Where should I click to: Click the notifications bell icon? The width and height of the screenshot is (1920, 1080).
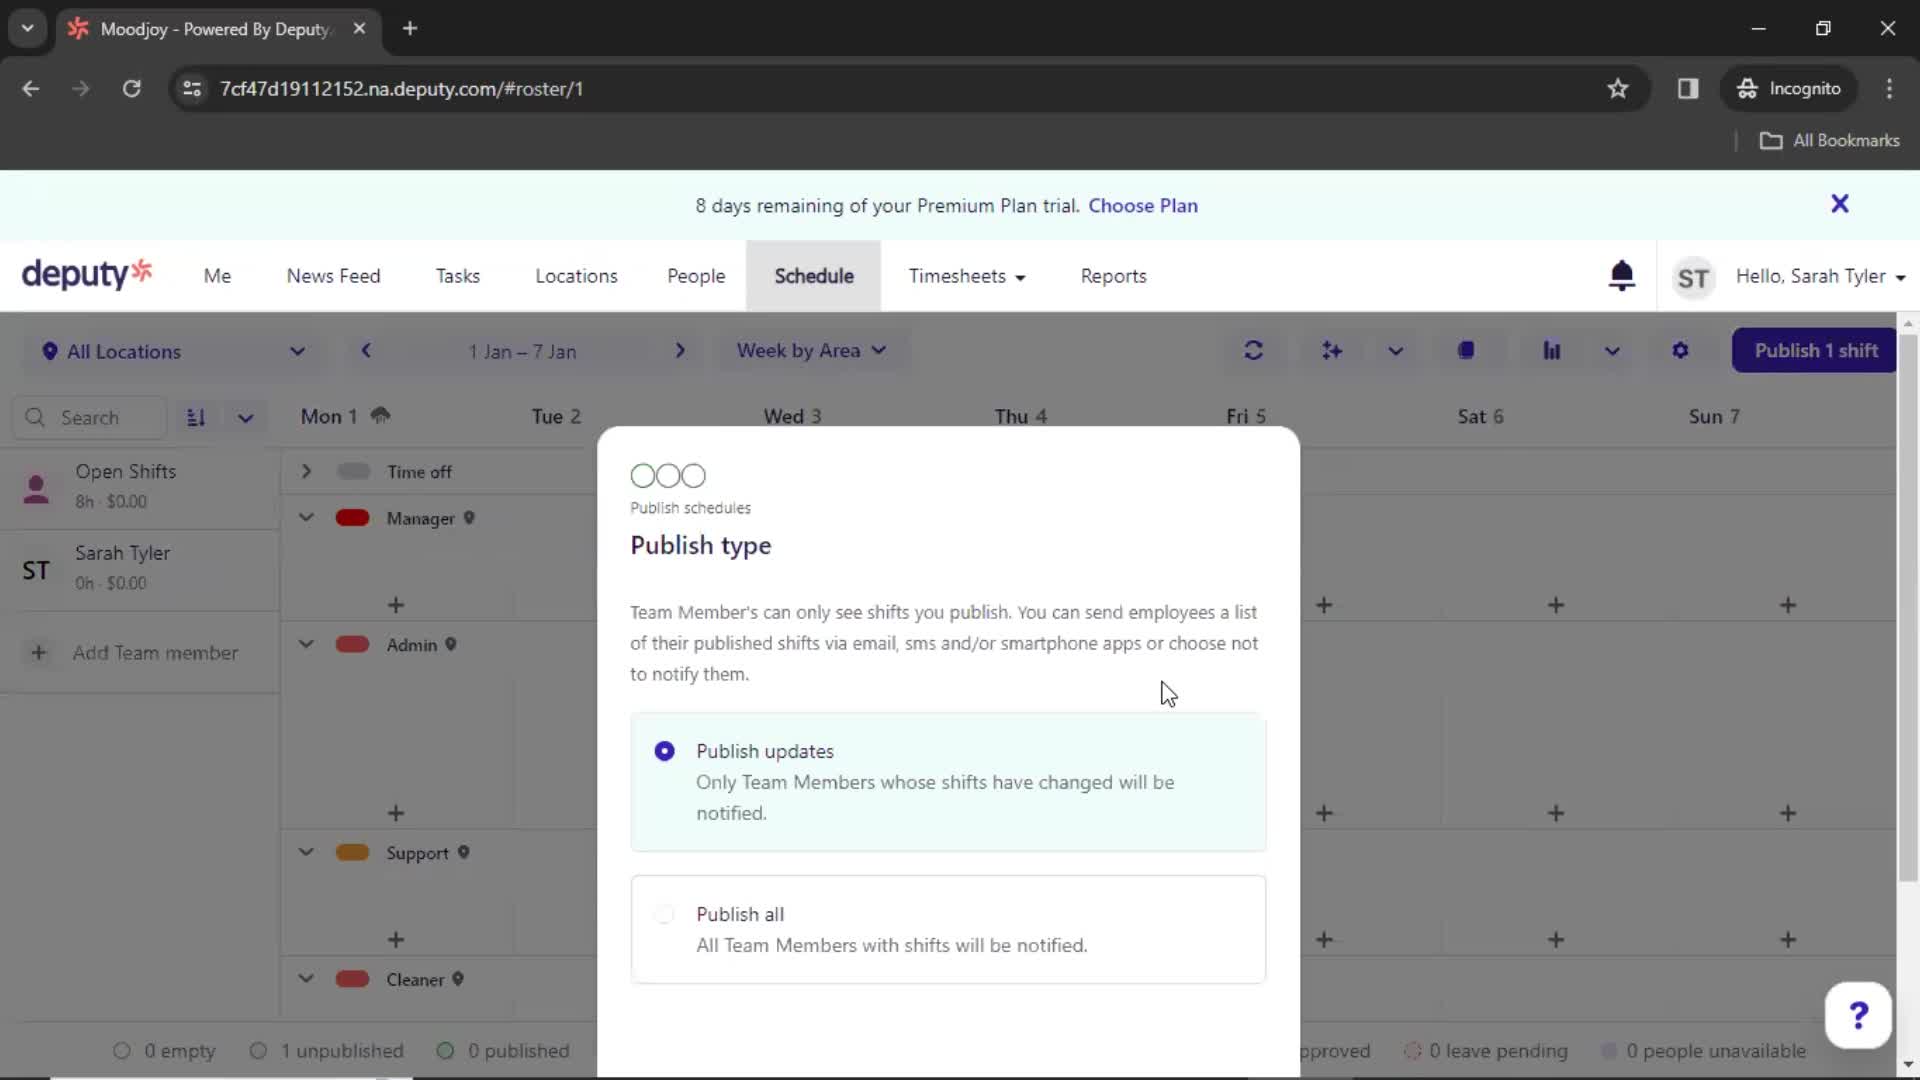coord(1621,274)
